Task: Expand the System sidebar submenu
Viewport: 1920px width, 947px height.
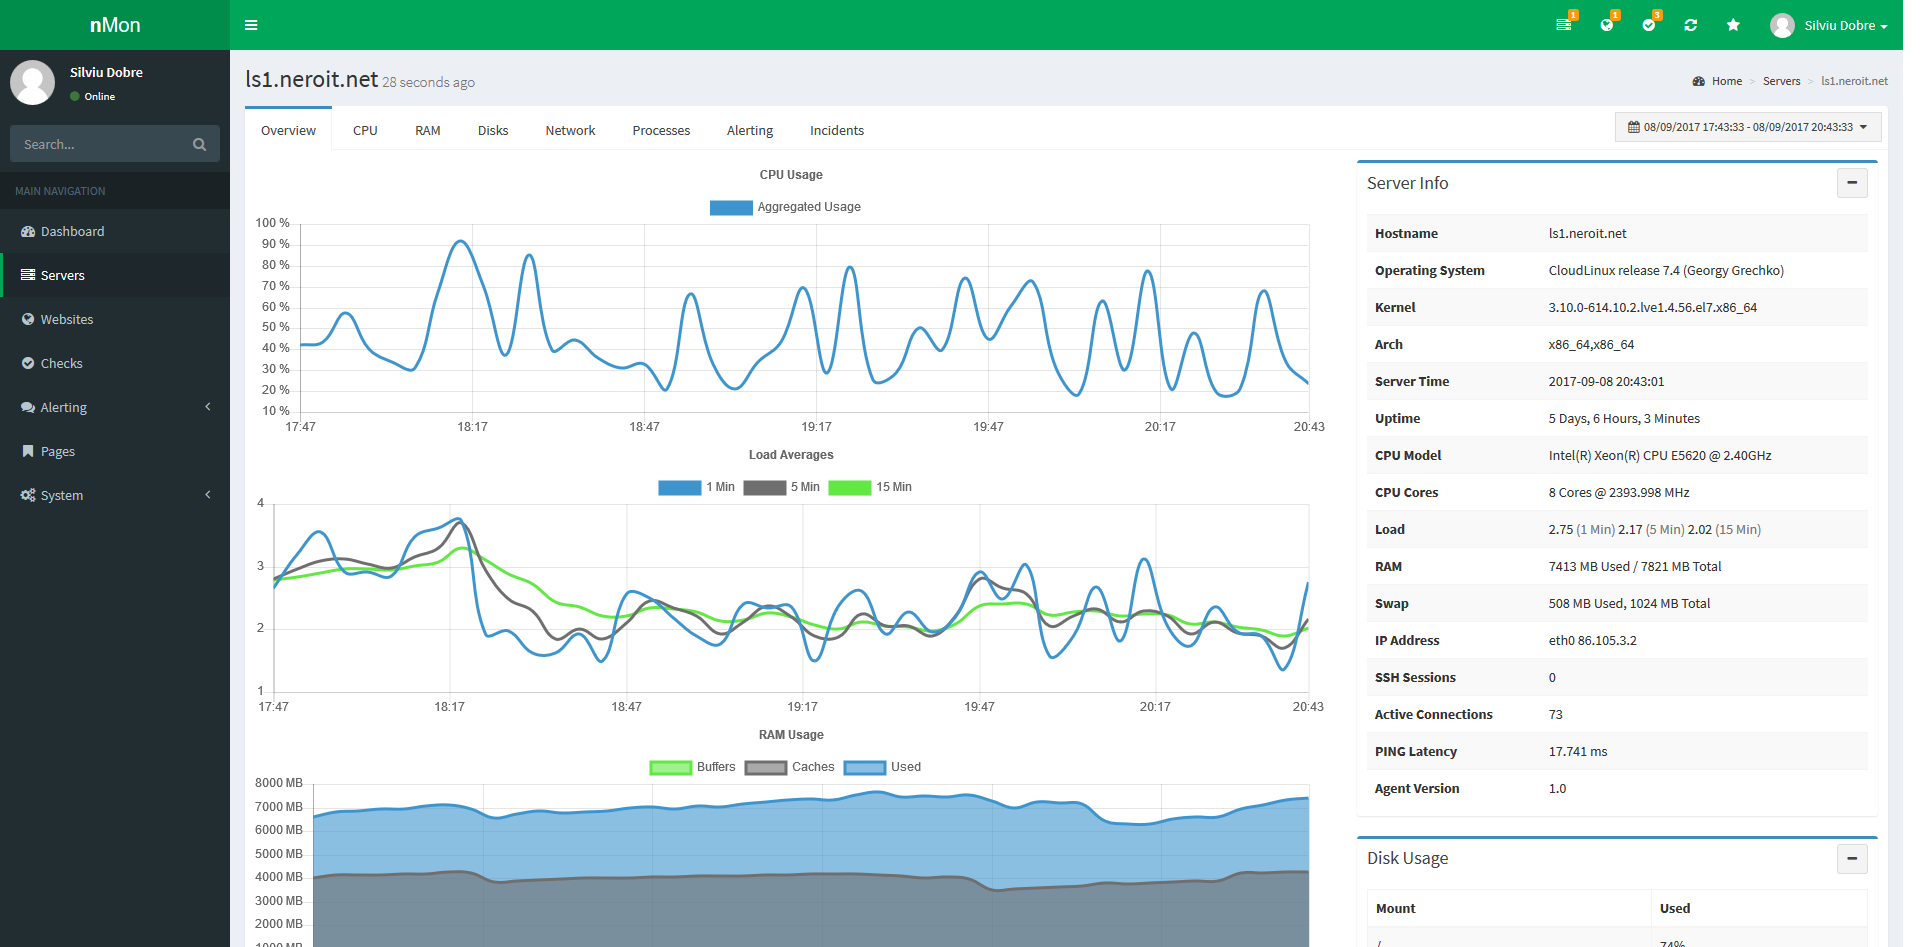Action: 62,495
